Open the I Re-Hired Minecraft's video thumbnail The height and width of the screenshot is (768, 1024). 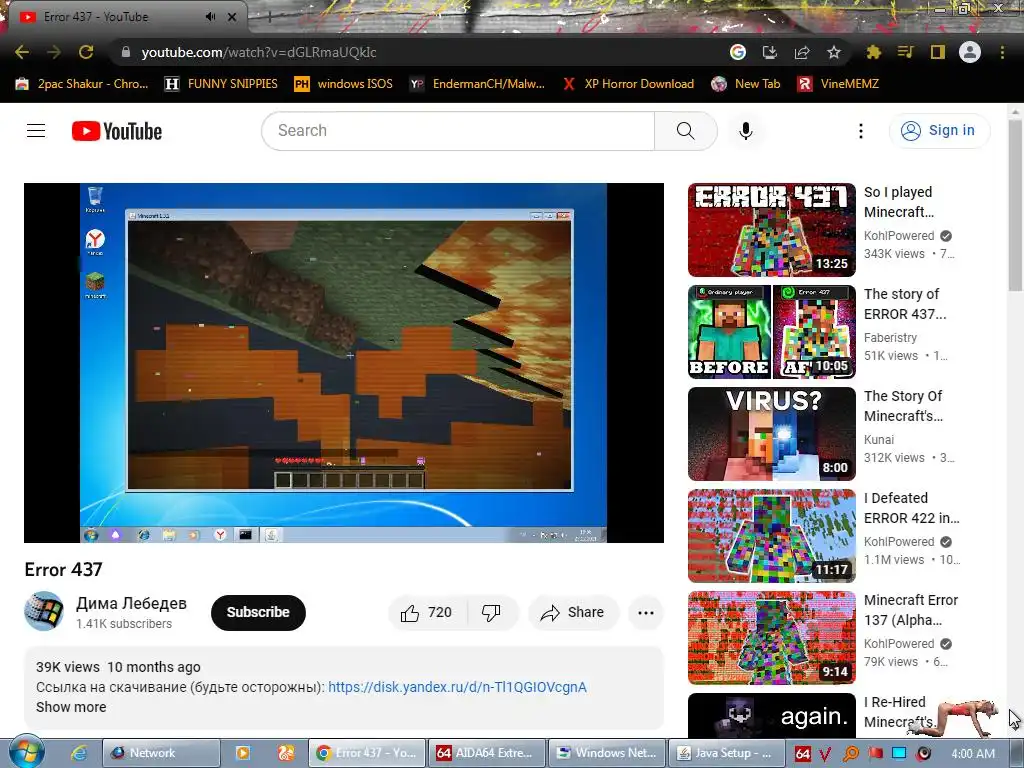[771, 716]
